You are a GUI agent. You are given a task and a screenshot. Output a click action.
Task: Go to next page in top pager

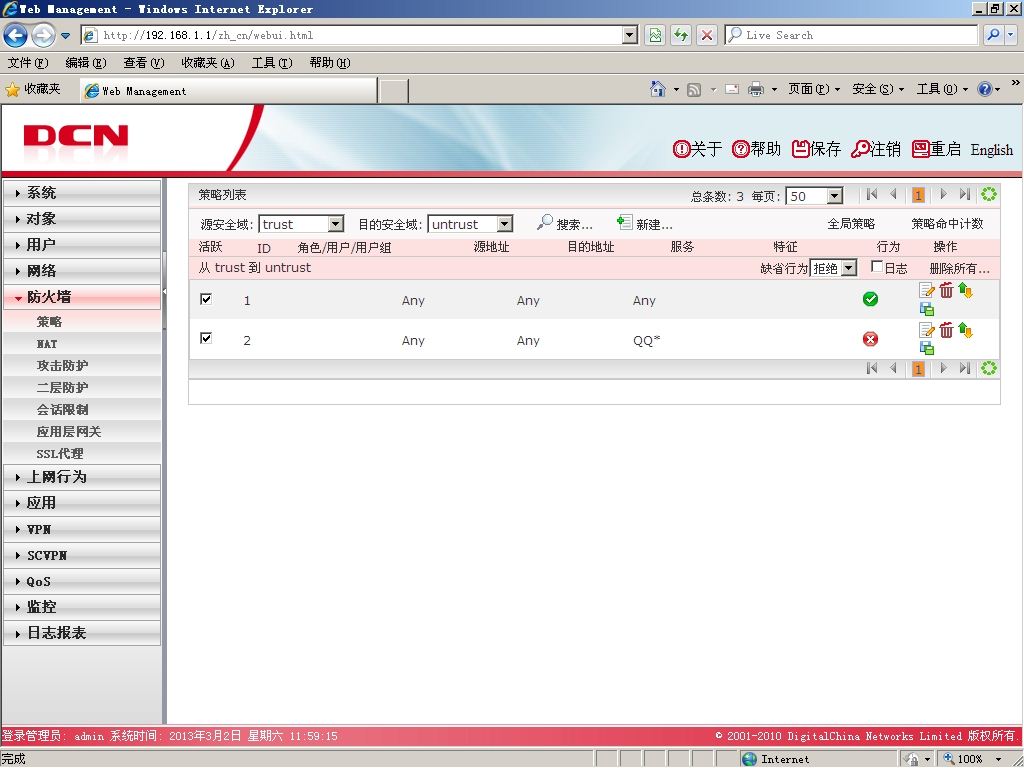(943, 194)
